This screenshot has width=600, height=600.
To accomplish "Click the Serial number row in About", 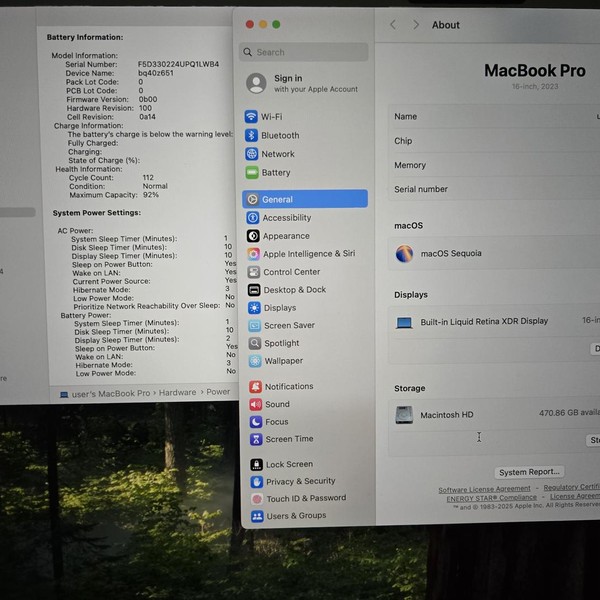I will point(494,189).
